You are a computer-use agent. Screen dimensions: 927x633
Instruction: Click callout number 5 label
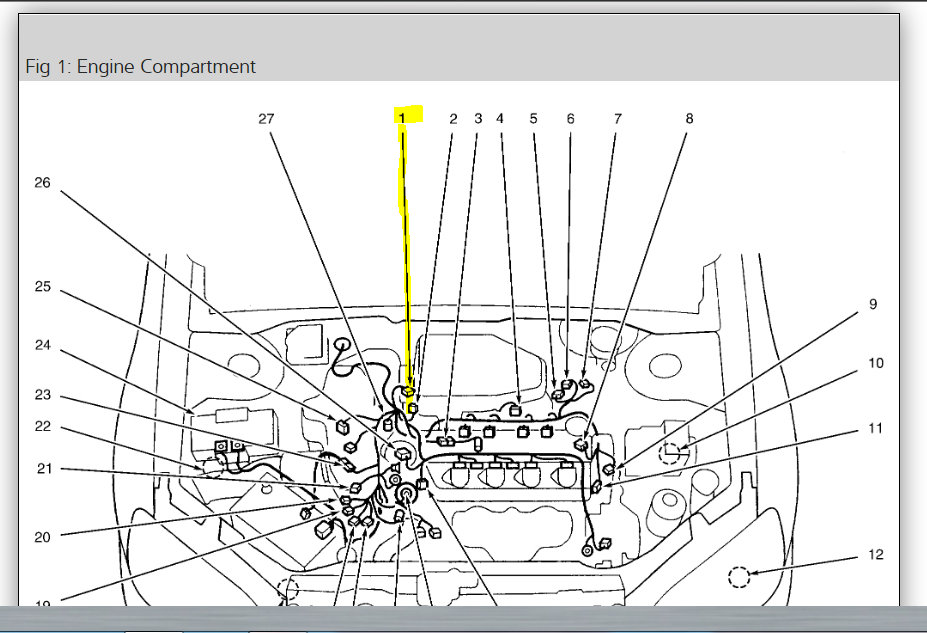pos(533,119)
